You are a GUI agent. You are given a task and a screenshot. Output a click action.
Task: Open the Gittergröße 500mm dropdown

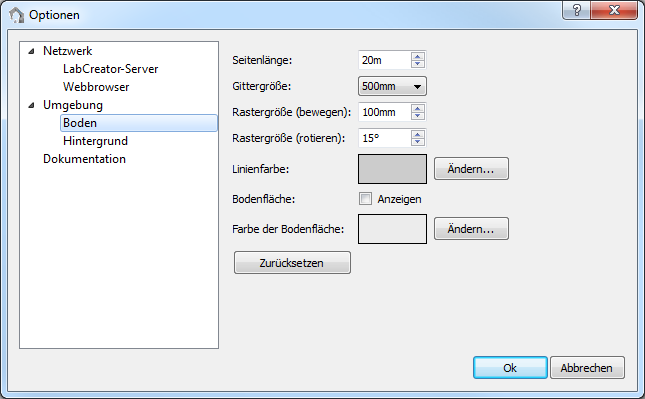click(x=392, y=86)
